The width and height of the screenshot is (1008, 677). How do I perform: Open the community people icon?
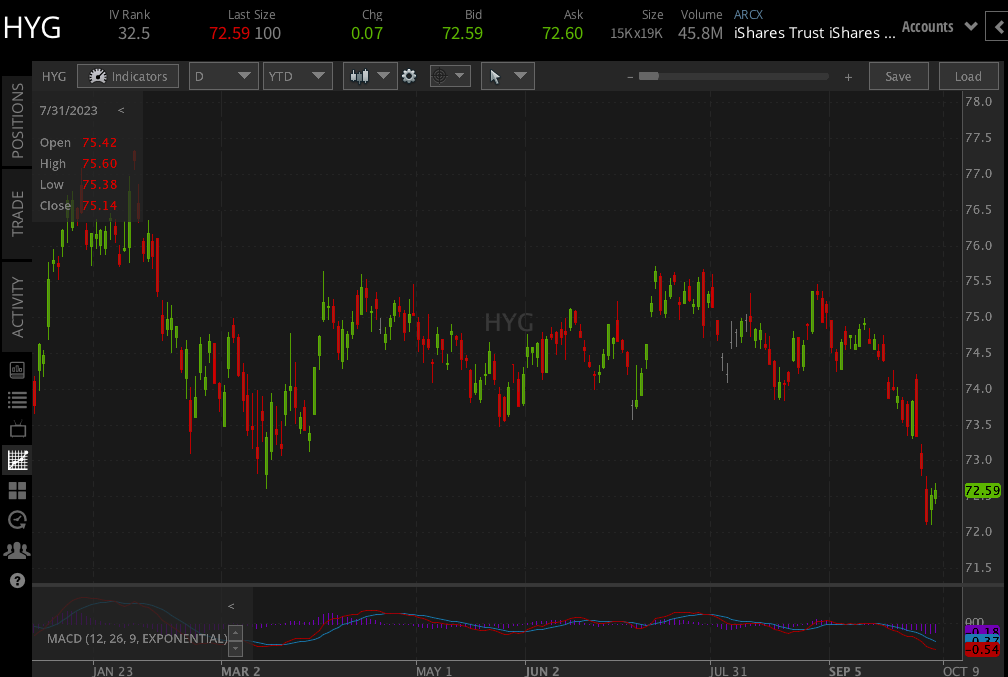(17, 550)
